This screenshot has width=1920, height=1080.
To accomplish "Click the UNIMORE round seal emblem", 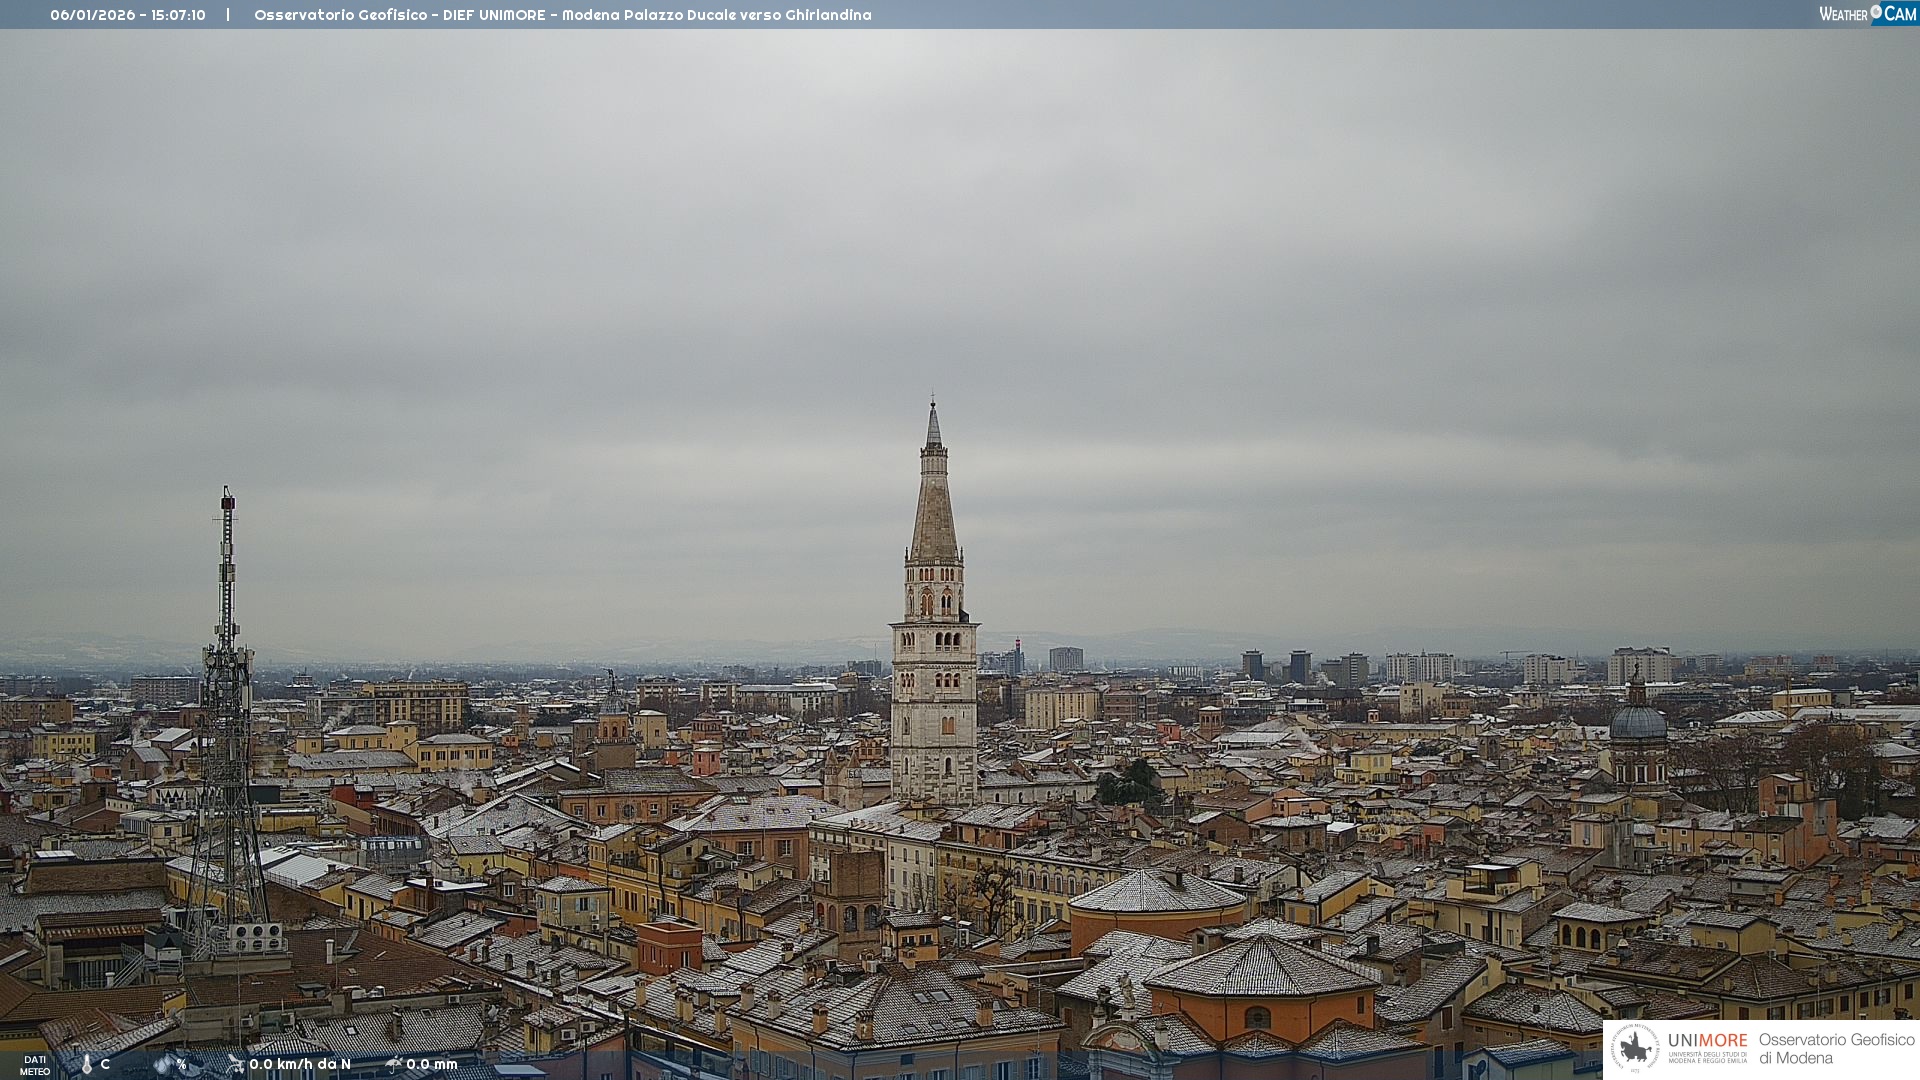I will (1636, 1048).
